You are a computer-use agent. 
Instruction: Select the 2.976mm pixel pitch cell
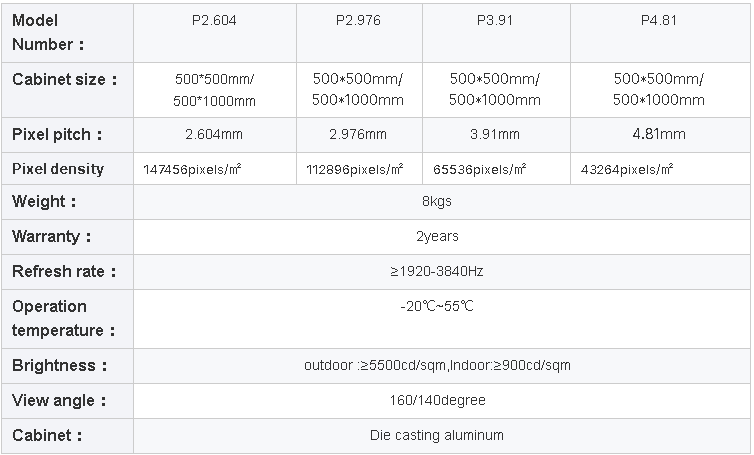point(359,135)
